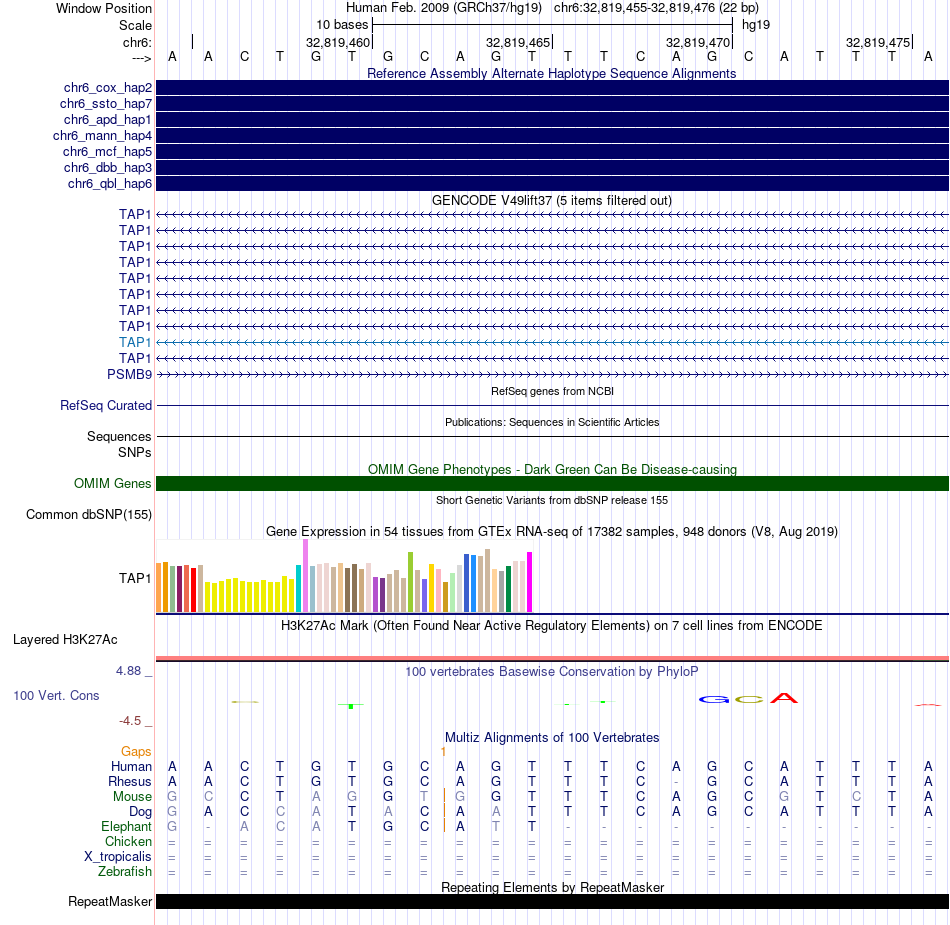The height and width of the screenshot is (925, 950).
Task: Open the Layered H3K27Ac track label
Action: click(x=65, y=640)
